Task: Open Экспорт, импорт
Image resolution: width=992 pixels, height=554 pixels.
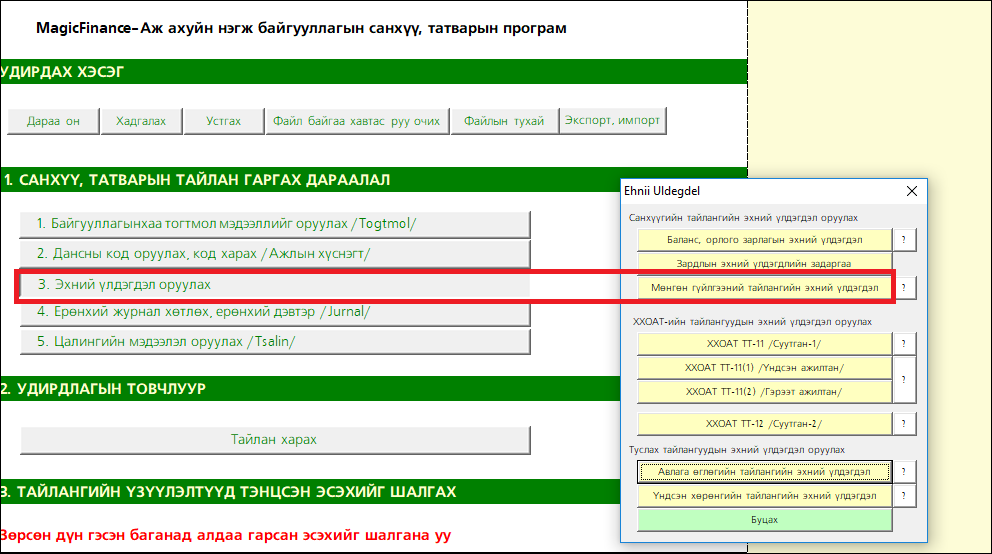Action: coord(612,121)
